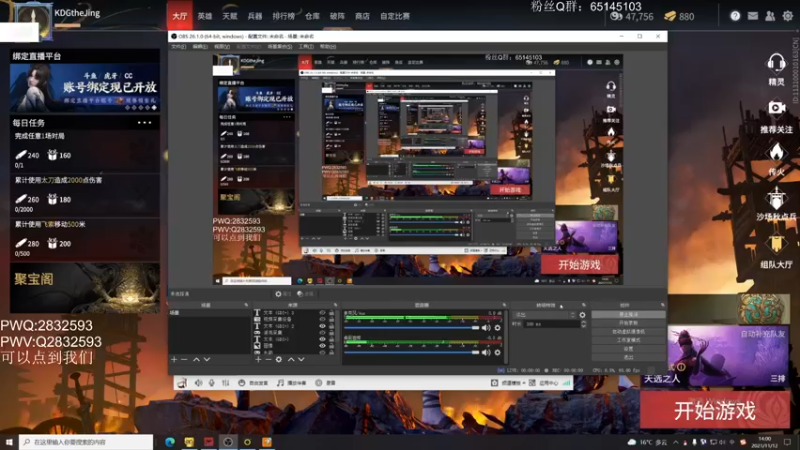The width and height of the screenshot is (800, 450).
Task: Switch to the 英雄 tab
Action: [x=205, y=16]
